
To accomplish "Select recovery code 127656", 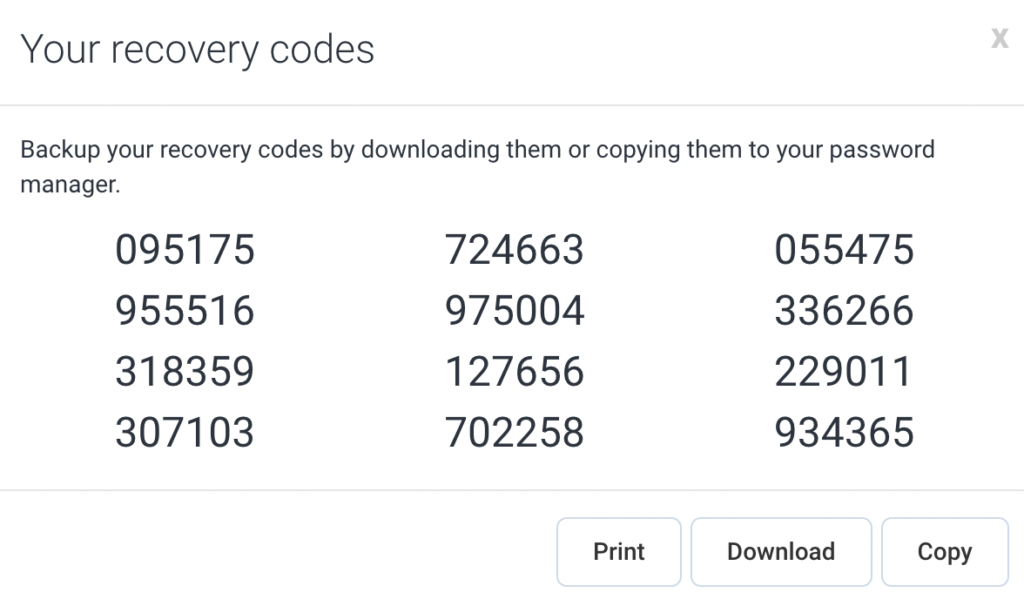I will [x=515, y=371].
